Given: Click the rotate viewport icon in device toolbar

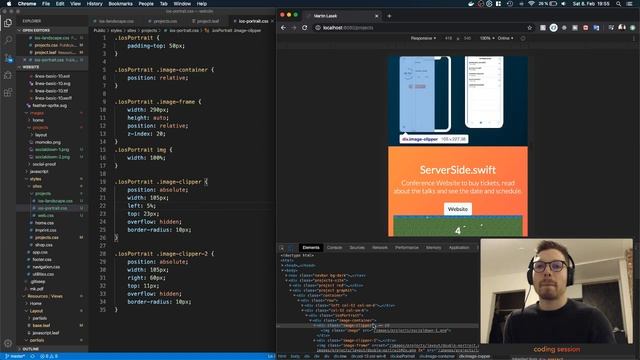Looking at the screenshot, I should click(x=523, y=38).
